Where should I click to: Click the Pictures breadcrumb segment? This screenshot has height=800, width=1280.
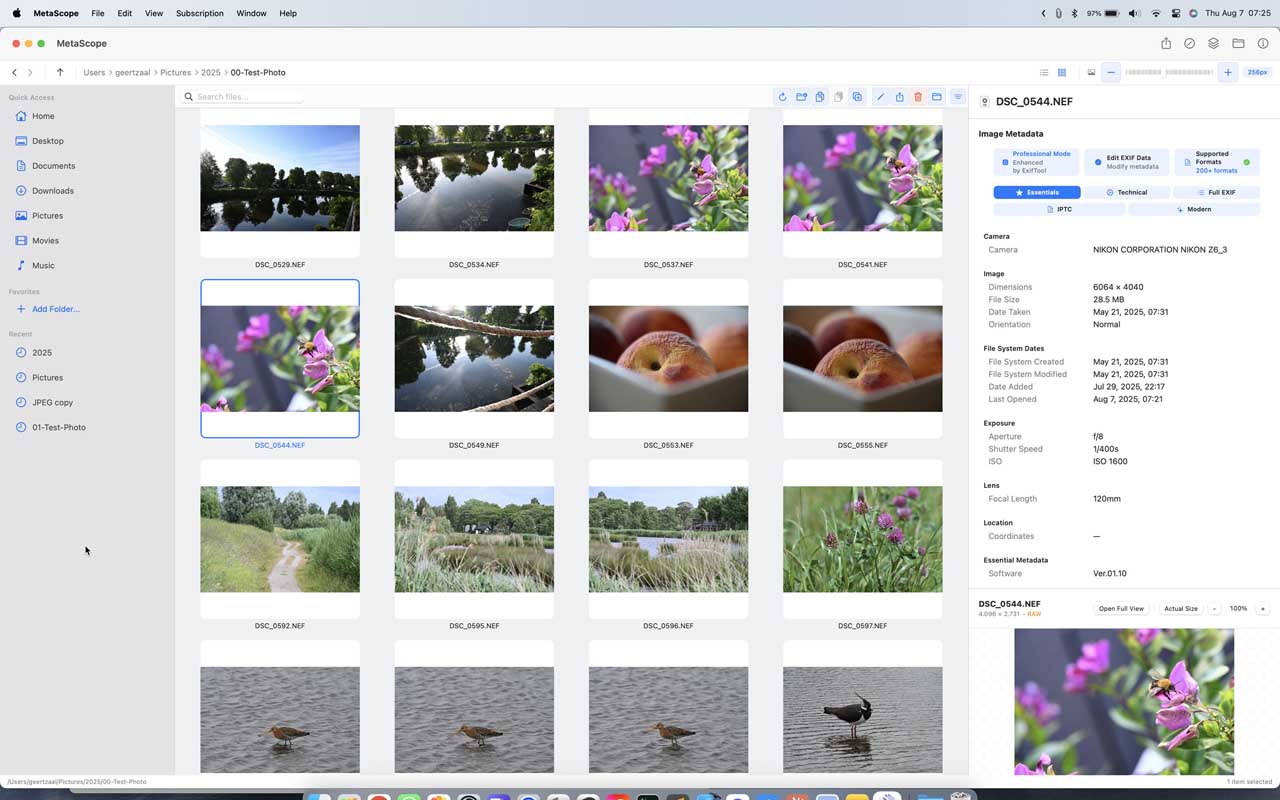coord(175,72)
